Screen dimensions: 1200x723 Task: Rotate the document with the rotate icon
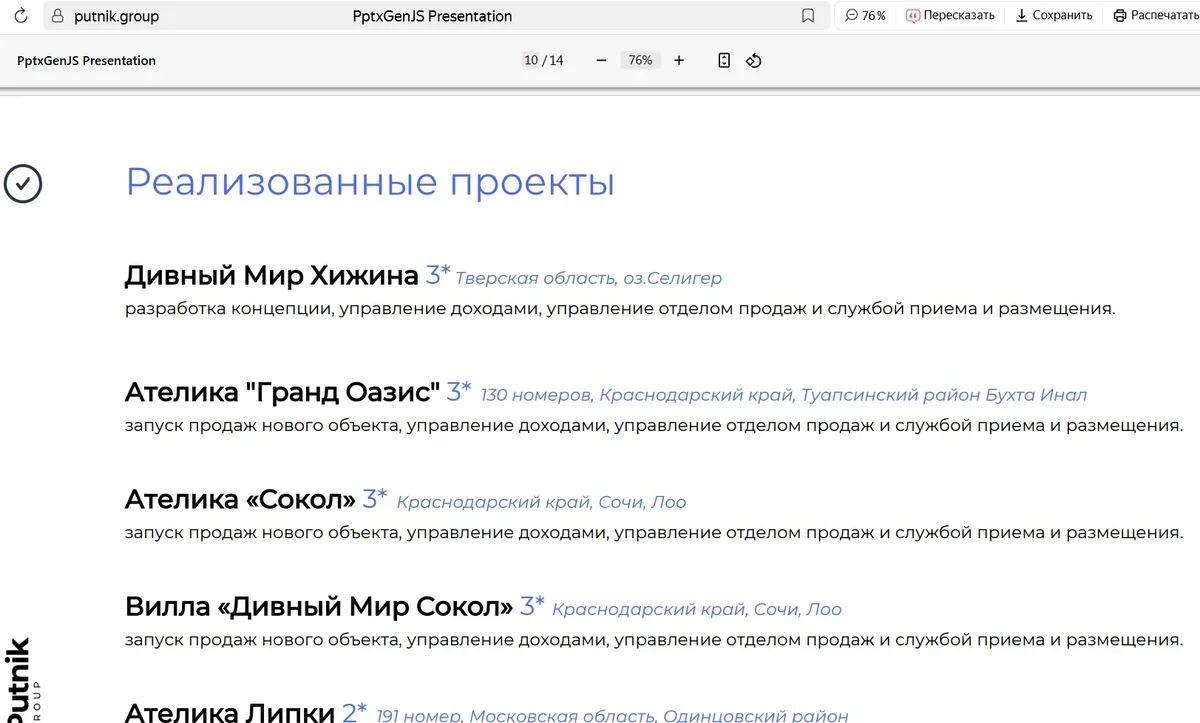click(x=754, y=61)
